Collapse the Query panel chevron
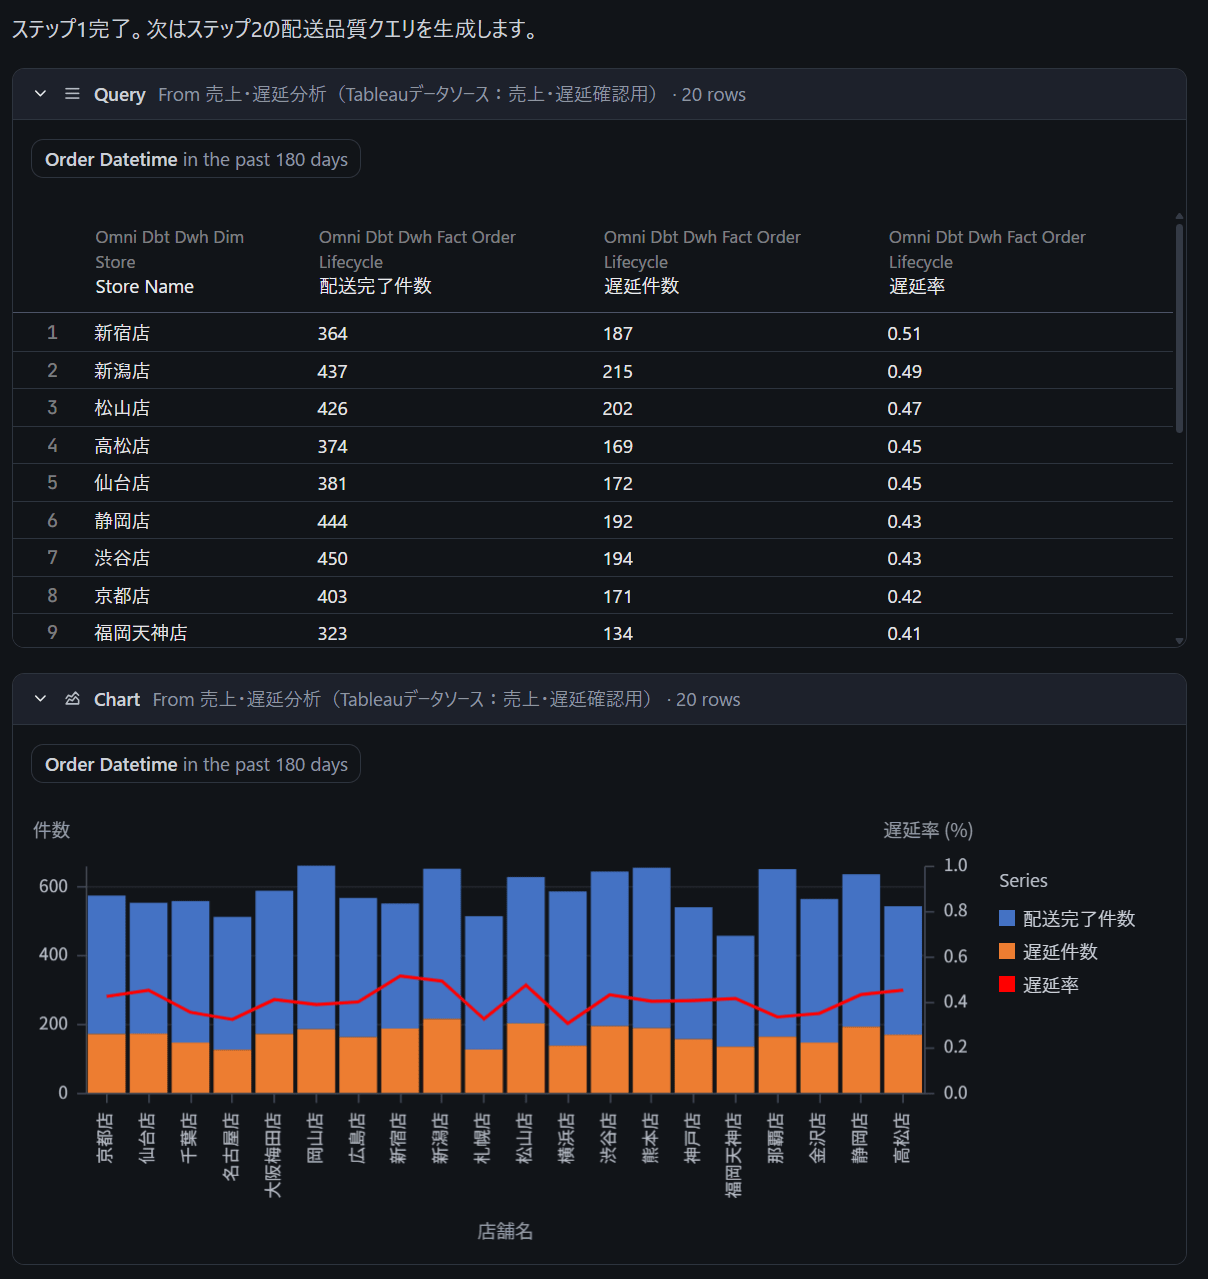The image size is (1208, 1279). [x=40, y=94]
